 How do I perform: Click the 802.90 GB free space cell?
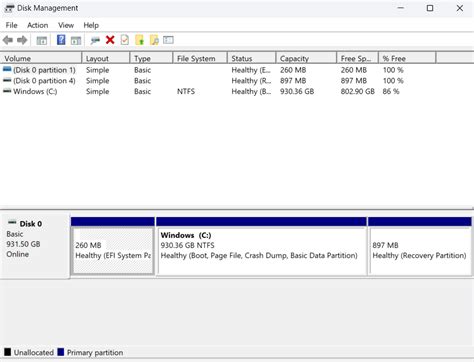[x=357, y=91]
